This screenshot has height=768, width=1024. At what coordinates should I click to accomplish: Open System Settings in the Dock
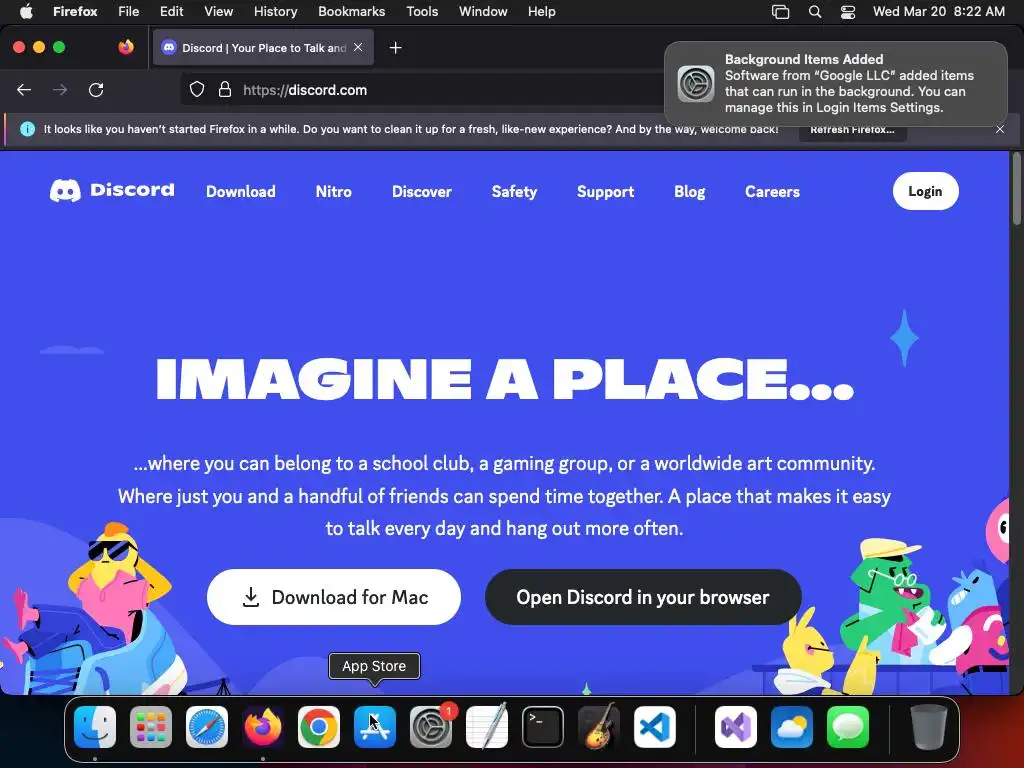tap(431, 727)
